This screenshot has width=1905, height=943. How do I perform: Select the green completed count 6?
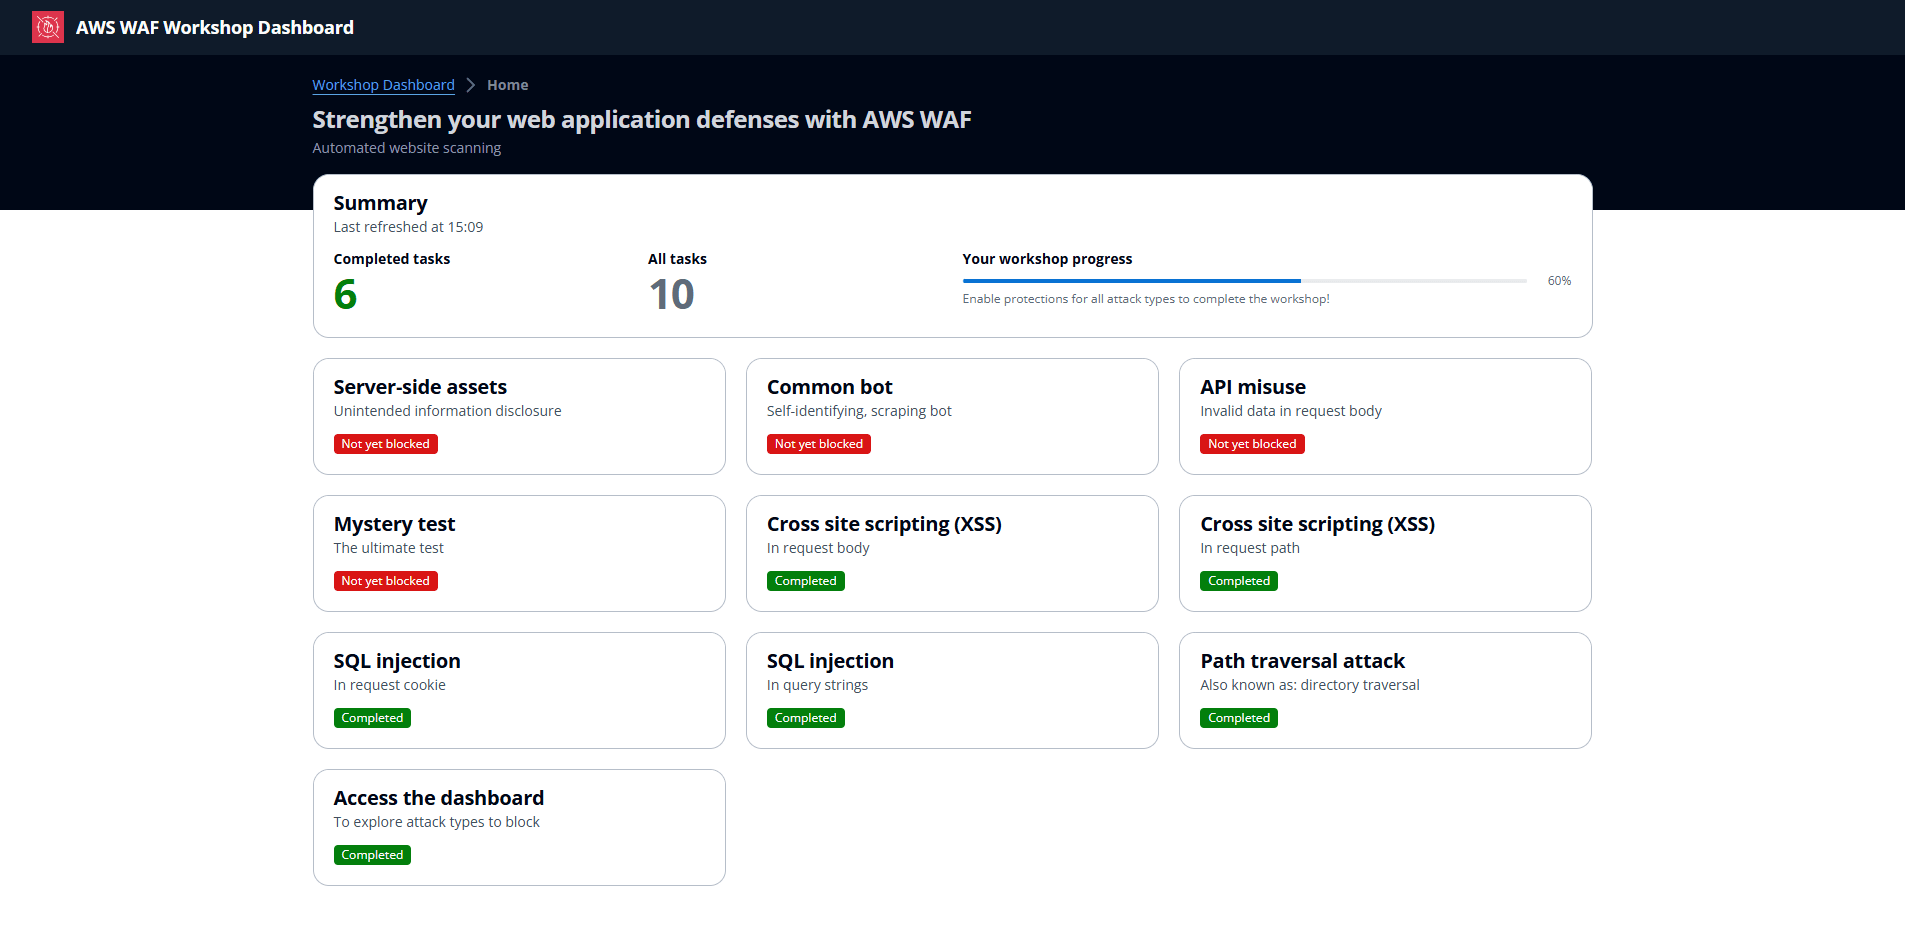(x=345, y=294)
